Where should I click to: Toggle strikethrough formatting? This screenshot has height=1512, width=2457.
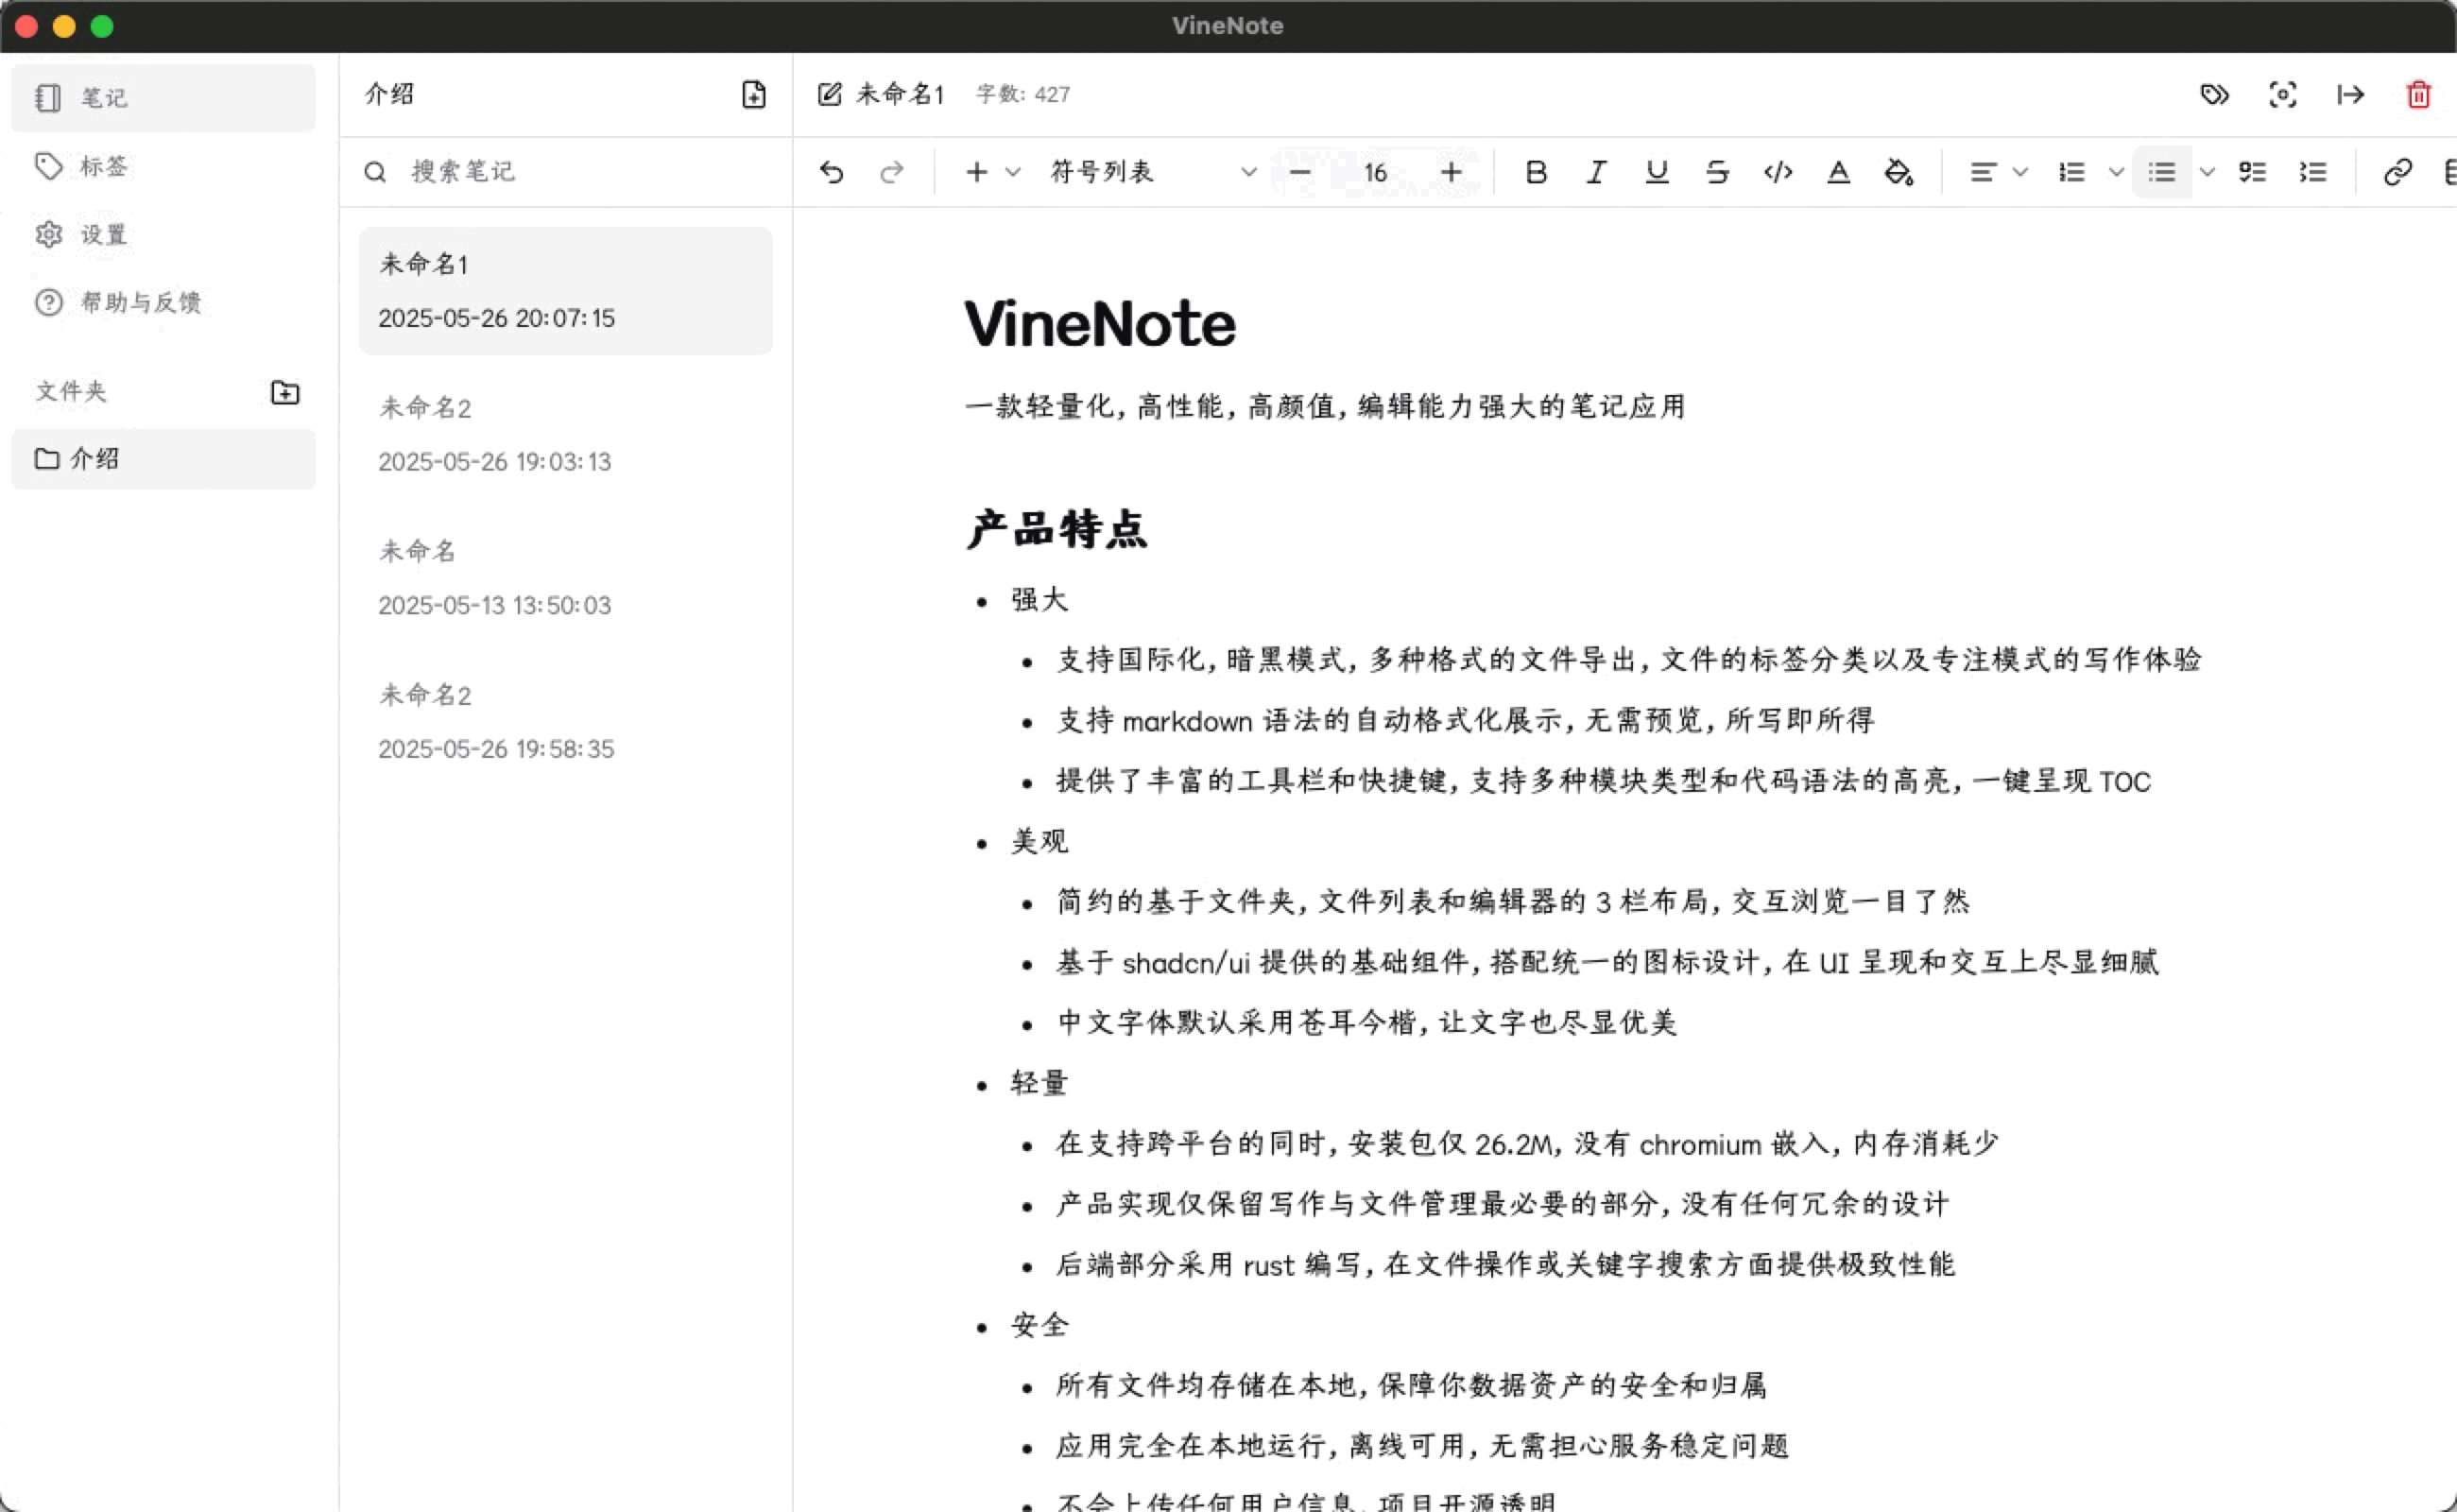tap(1717, 172)
